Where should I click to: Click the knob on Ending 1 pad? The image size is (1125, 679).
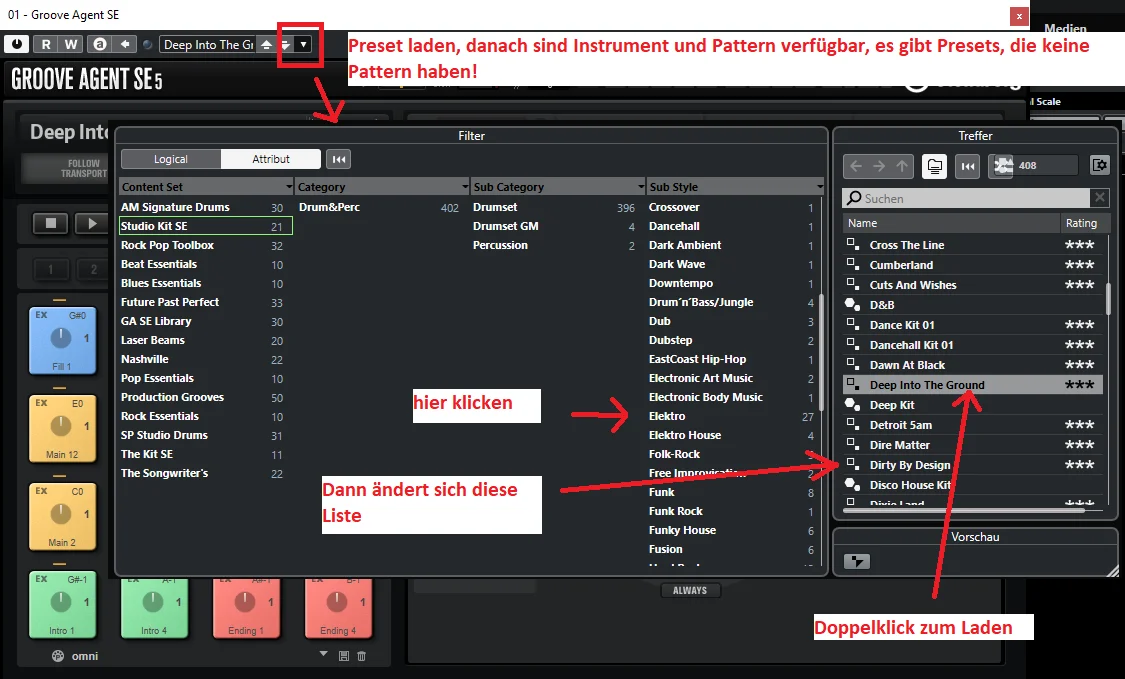245,601
